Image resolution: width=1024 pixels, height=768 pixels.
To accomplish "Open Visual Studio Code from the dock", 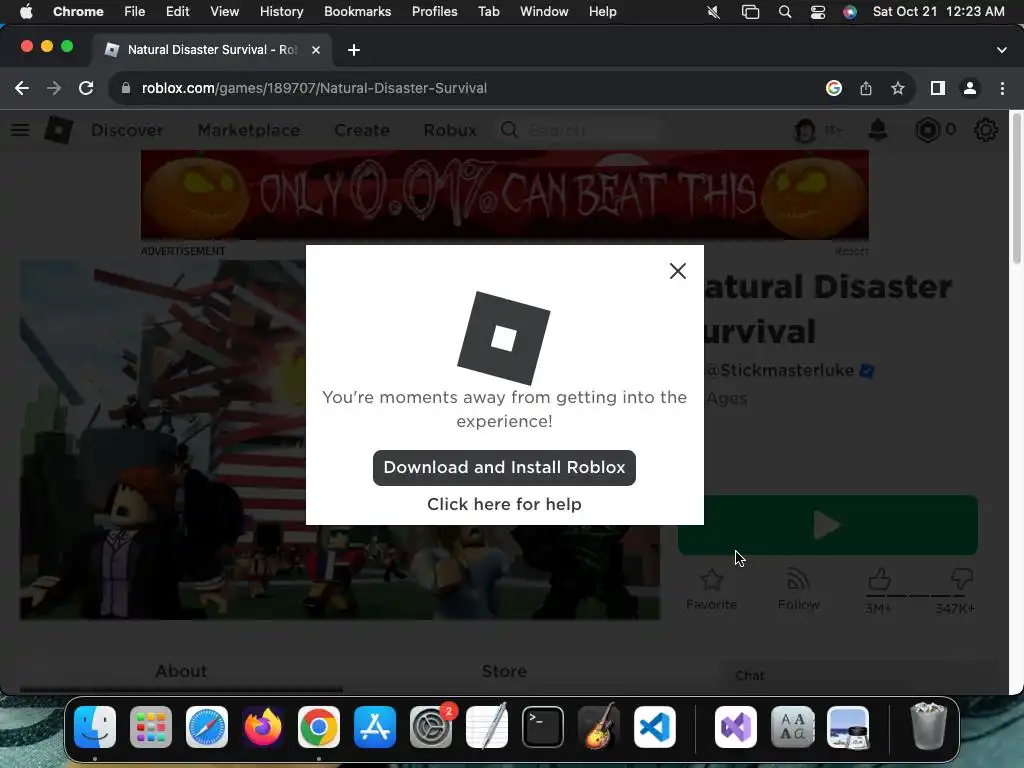I will [x=655, y=727].
